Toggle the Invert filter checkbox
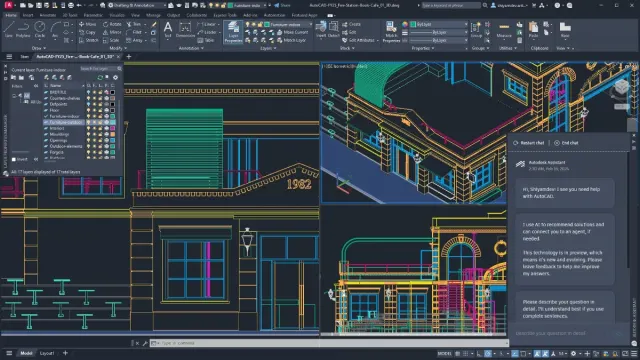 pos(14,159)
